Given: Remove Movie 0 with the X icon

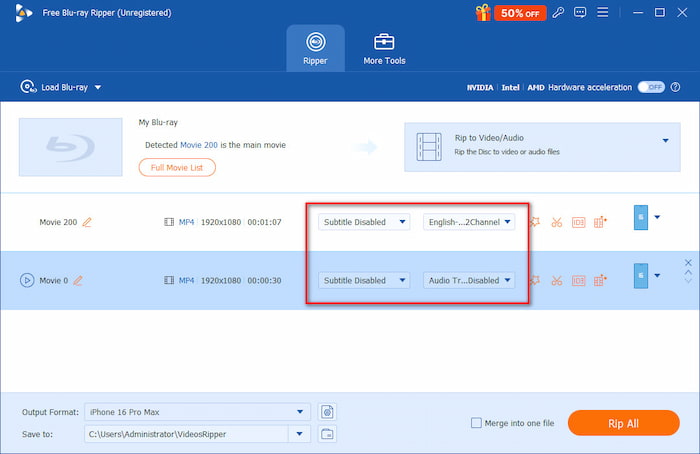Looking at the screenshot, I should [x=688, y=262].
